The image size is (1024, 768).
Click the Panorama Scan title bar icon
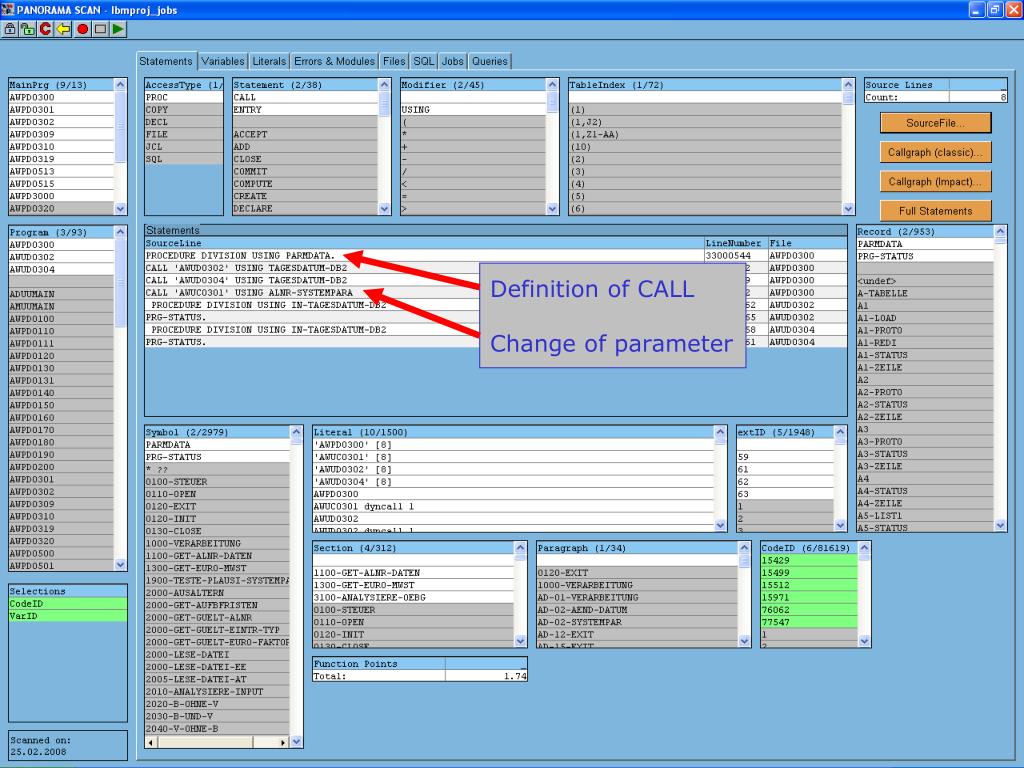(7, 9)
